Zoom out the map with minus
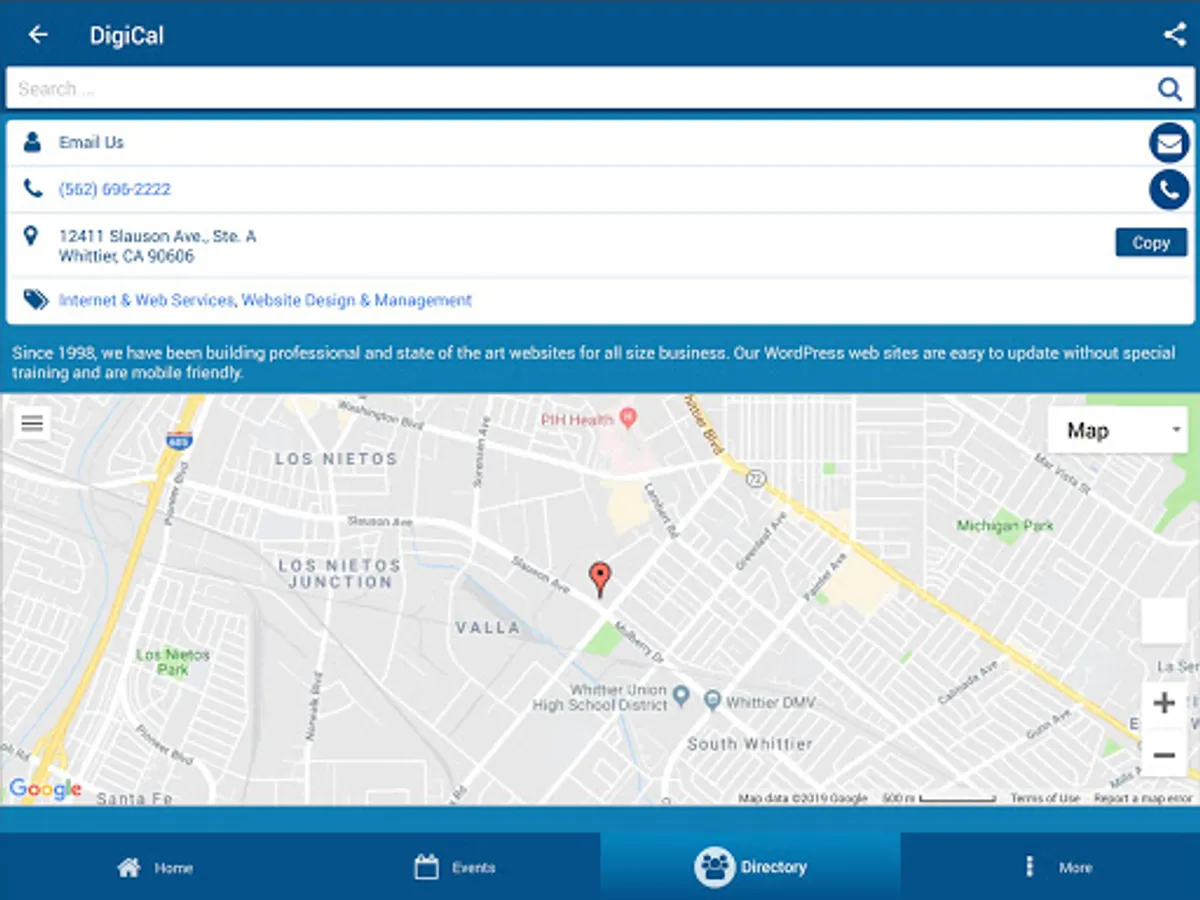This screenshot has height=900, width=1200. [1164, 755]
